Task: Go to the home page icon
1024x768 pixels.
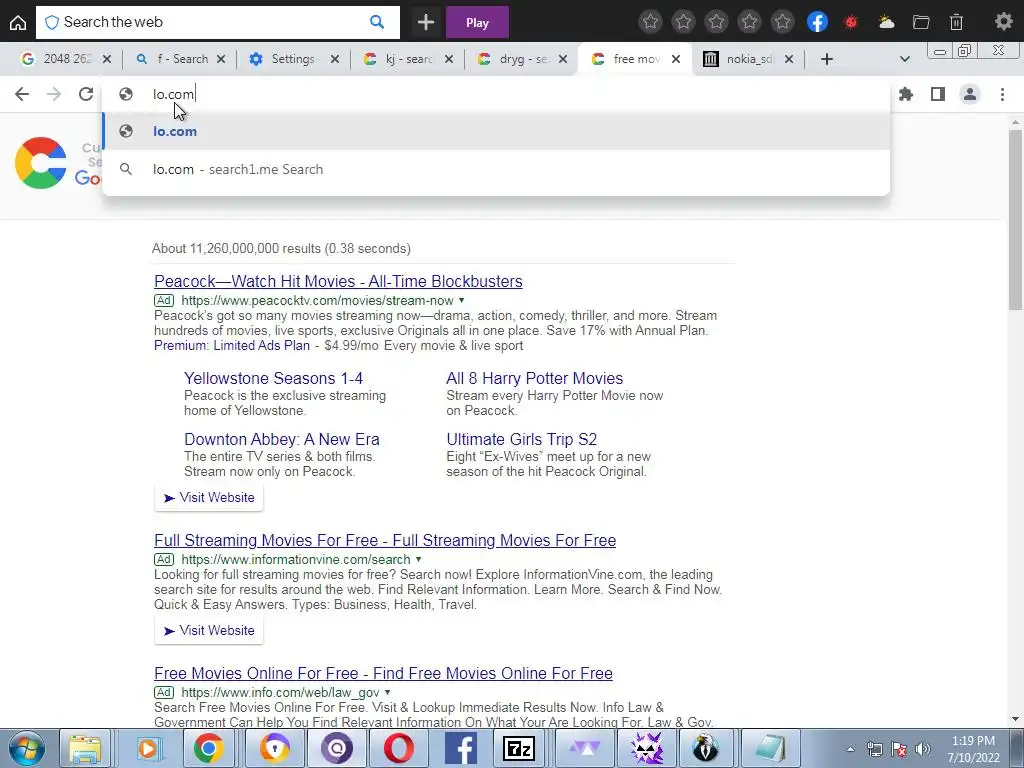Action: 18,22
